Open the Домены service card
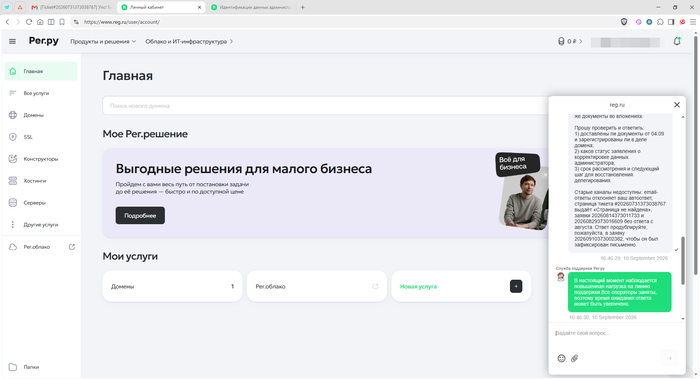 click(x=172, y=286)
